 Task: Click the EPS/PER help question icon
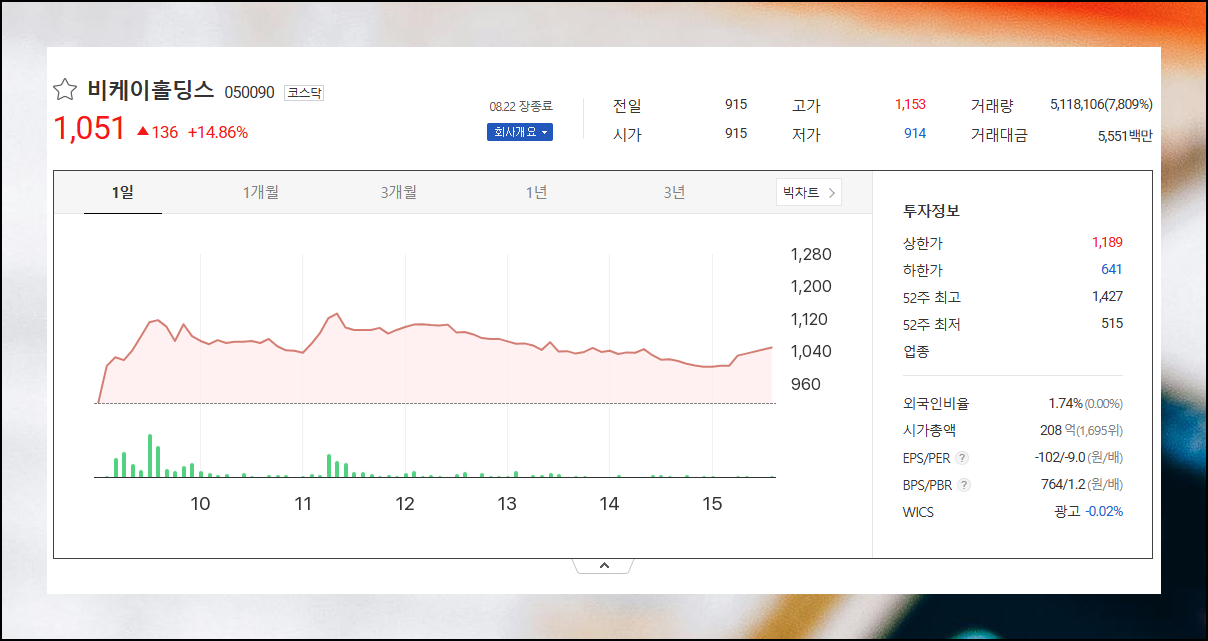click(962, 458)
